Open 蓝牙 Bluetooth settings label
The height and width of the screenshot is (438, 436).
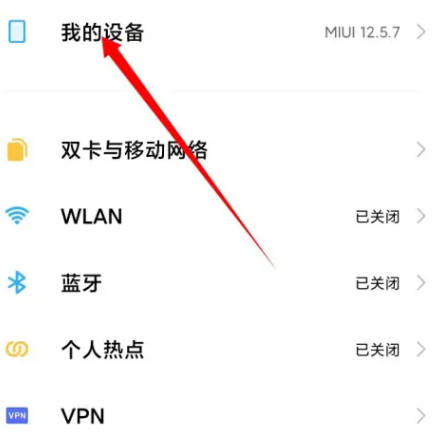click(81, 283)
